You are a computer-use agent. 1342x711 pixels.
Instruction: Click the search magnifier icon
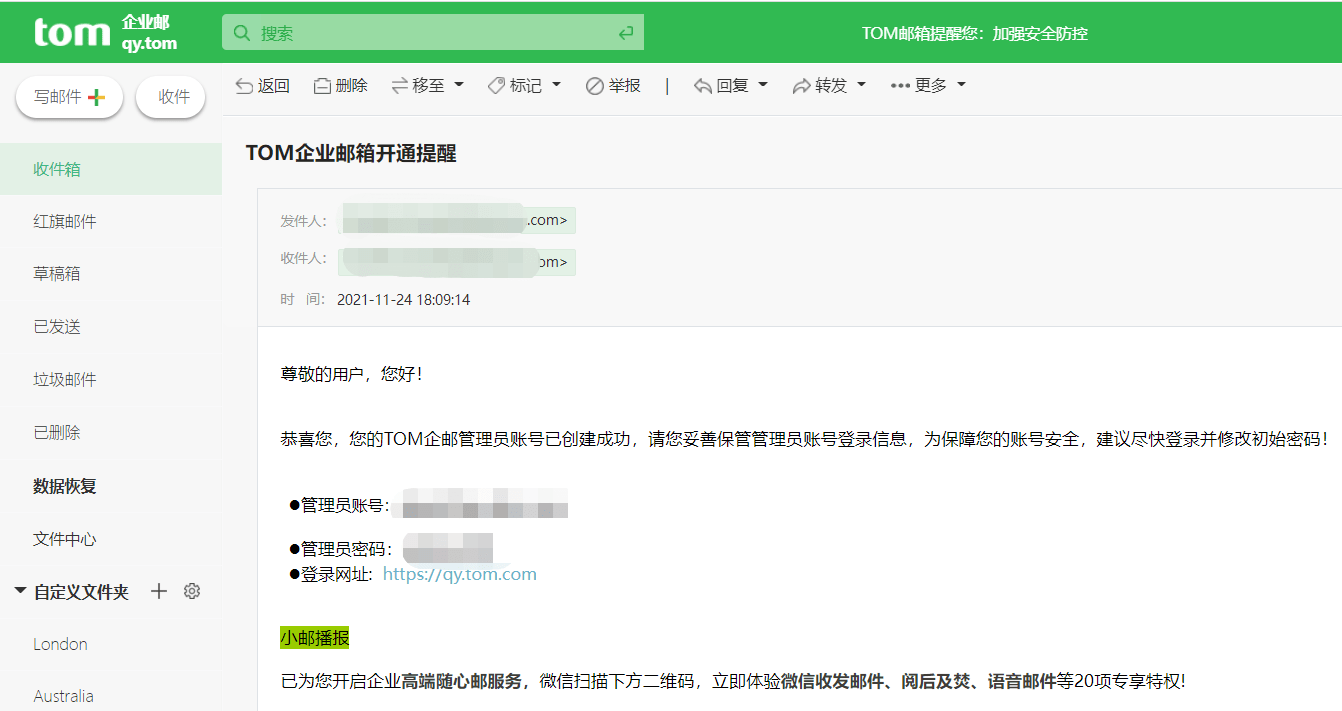(x=241, y=31)
